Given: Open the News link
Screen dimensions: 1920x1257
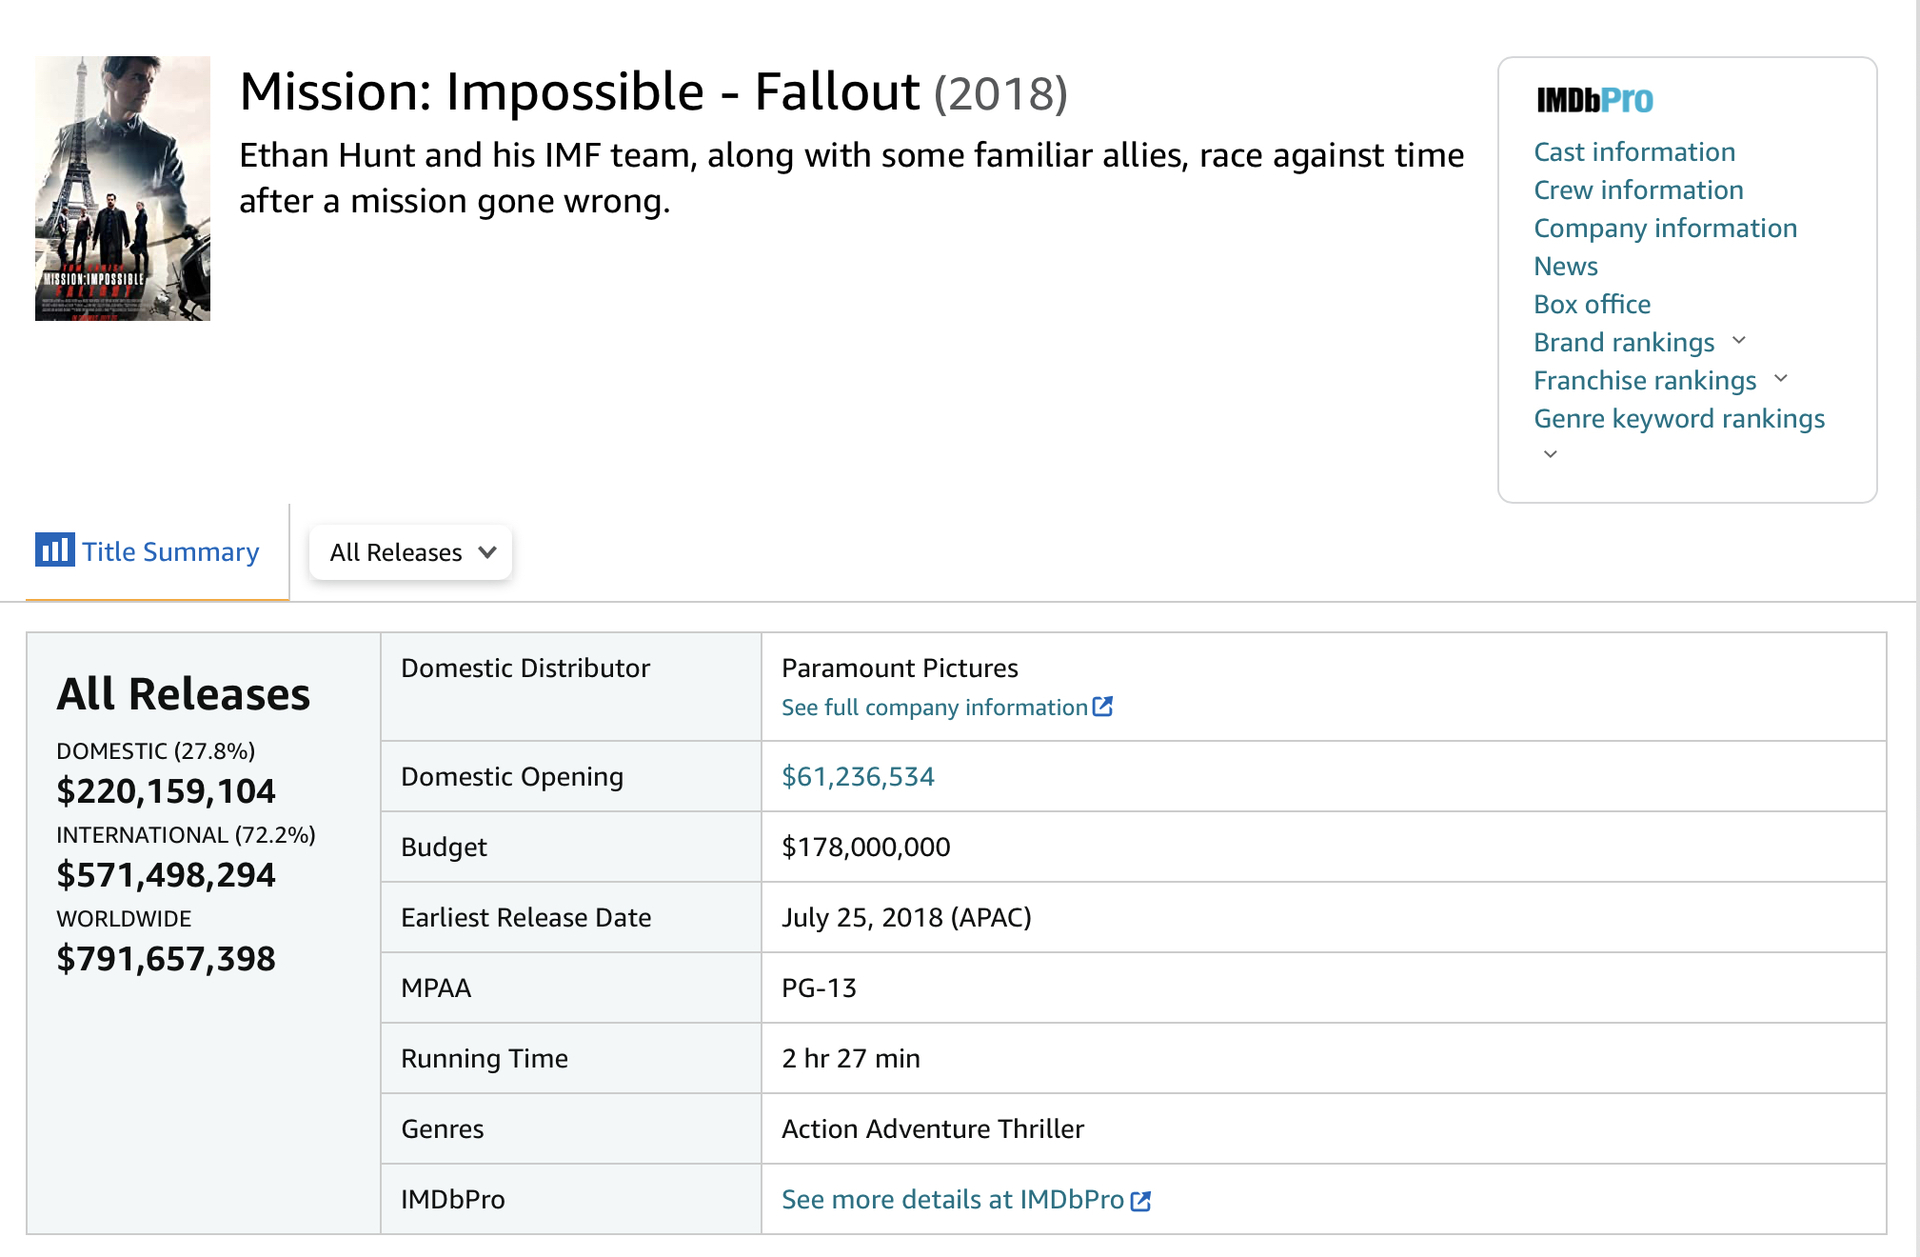Looking at the screenshot, I should pos(1565,266).
